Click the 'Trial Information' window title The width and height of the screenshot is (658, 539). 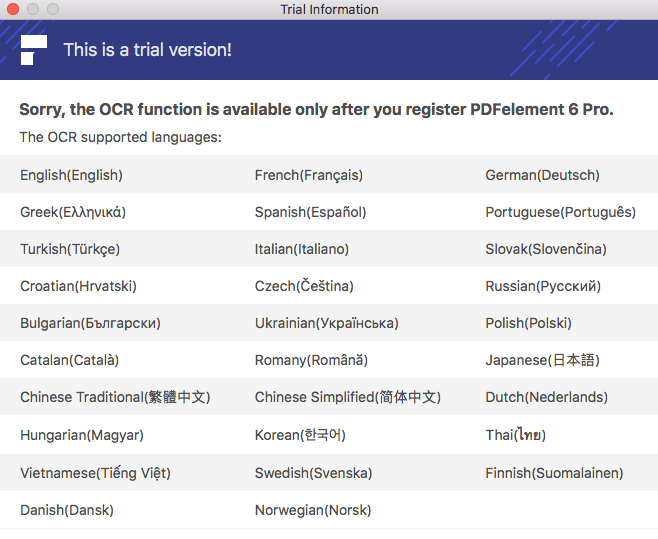pyautogui.click(x=329, y=9)
